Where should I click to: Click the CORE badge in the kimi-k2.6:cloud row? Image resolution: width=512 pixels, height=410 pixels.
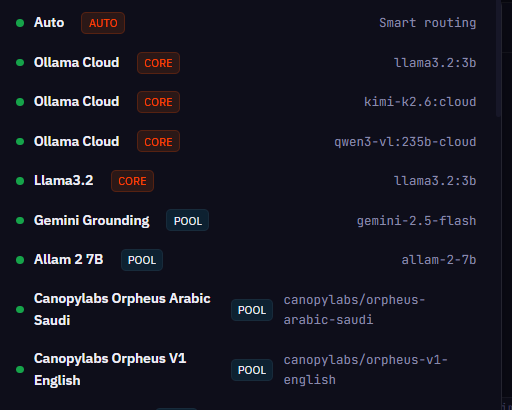point(158,102)
